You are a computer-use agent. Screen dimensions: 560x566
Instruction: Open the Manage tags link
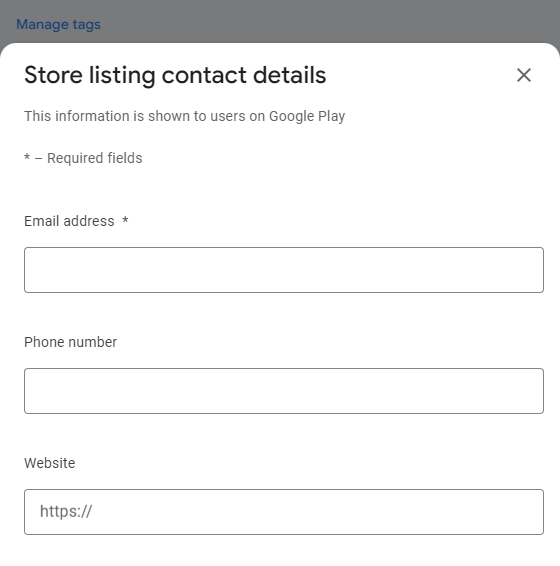pyautogui.click(x=58, y=25)
